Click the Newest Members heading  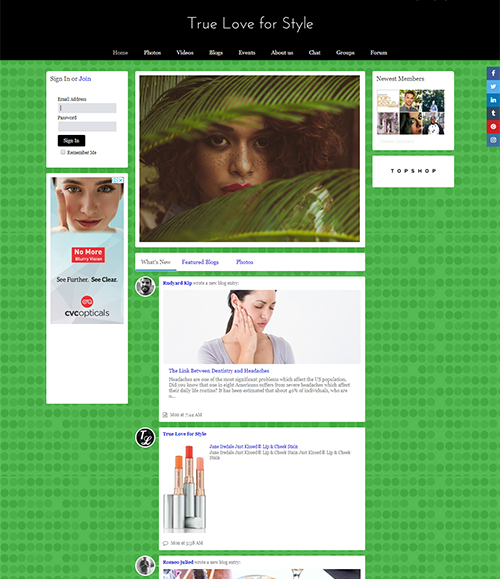tap(400, 79)
